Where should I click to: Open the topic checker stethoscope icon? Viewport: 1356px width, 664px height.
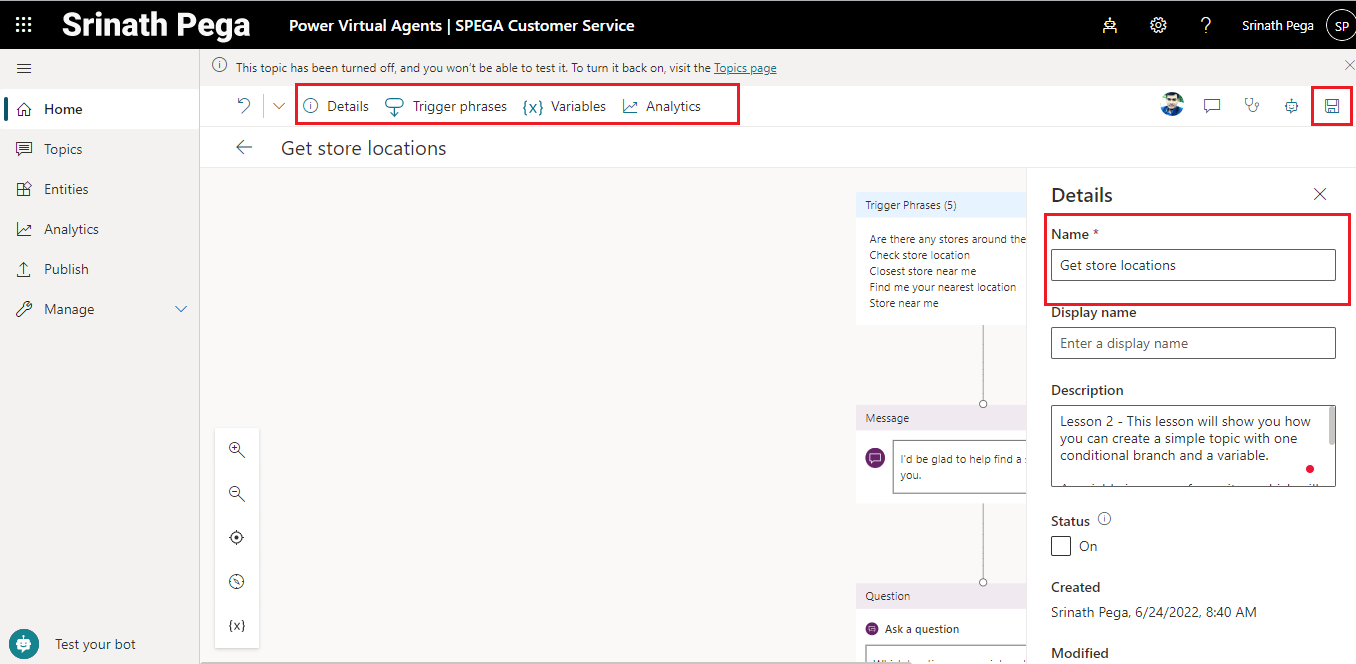pyautogui.click(x=1251, y=106)
